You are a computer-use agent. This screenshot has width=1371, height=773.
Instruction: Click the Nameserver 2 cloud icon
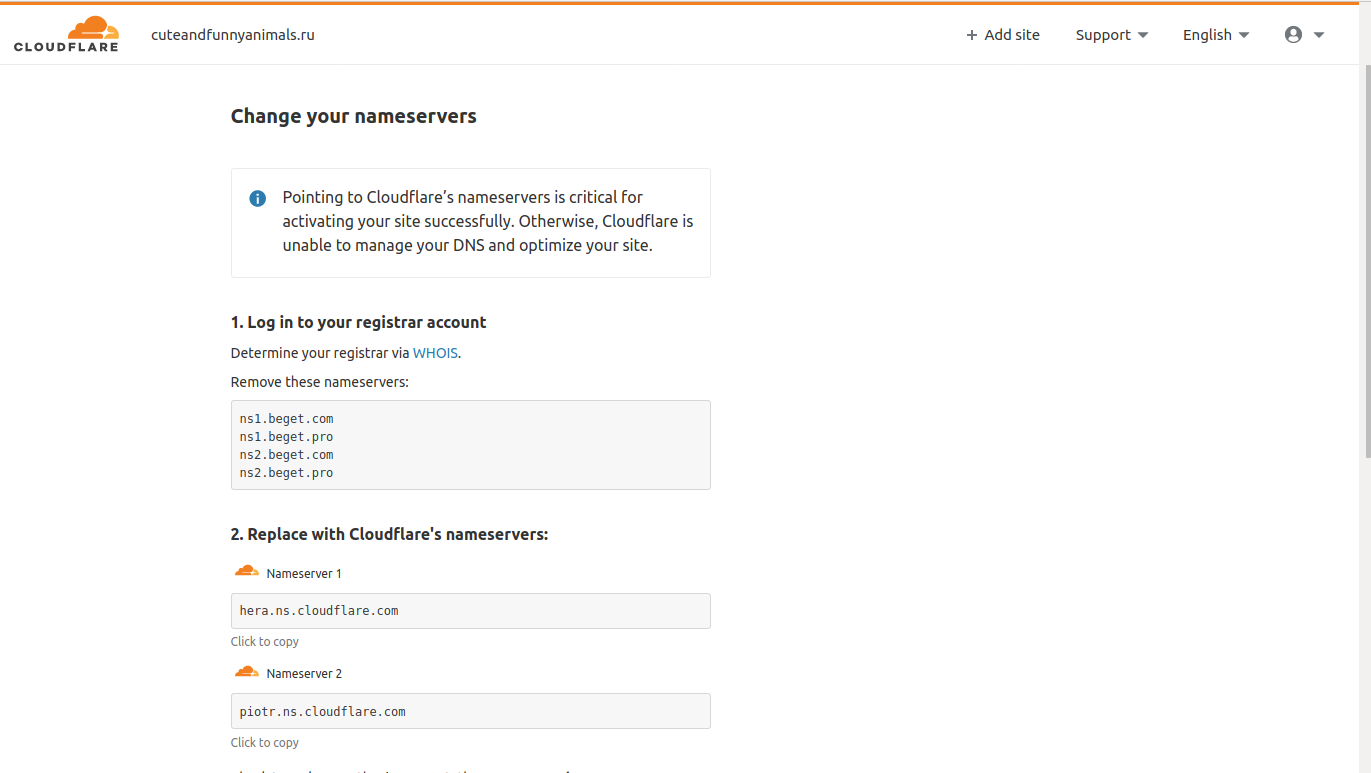pyautogui.click(x=246, y=672)
